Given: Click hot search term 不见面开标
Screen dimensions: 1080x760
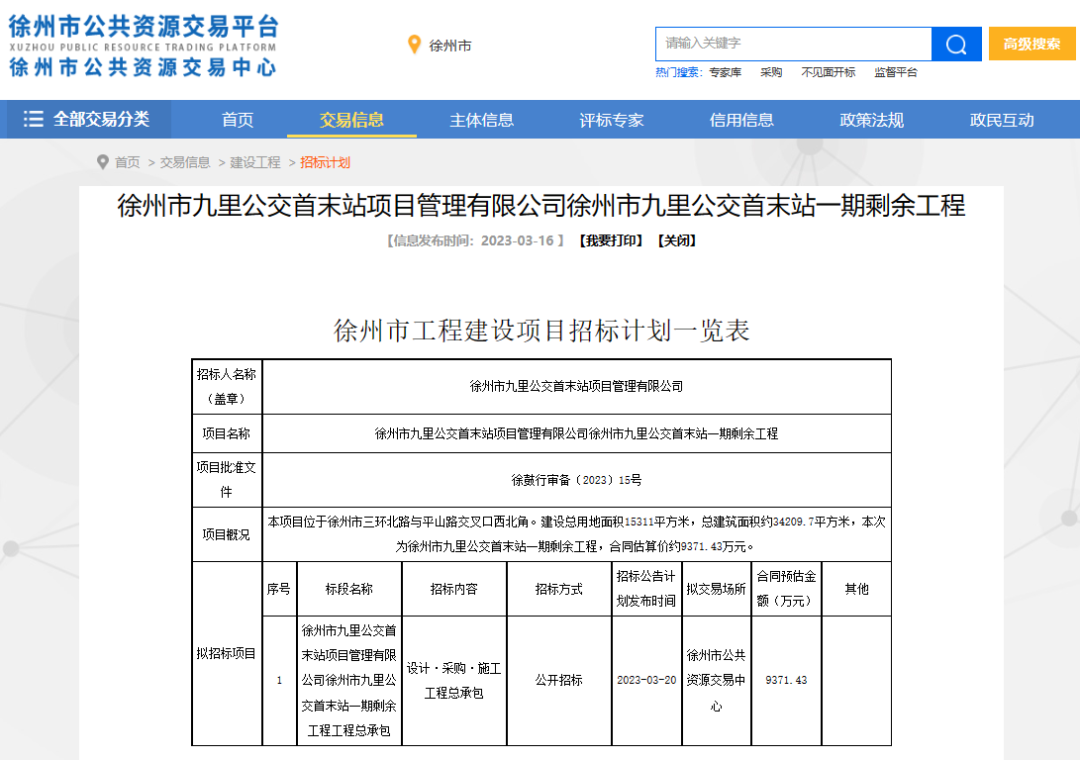Looking at the screenshot, I should [828, 72].
